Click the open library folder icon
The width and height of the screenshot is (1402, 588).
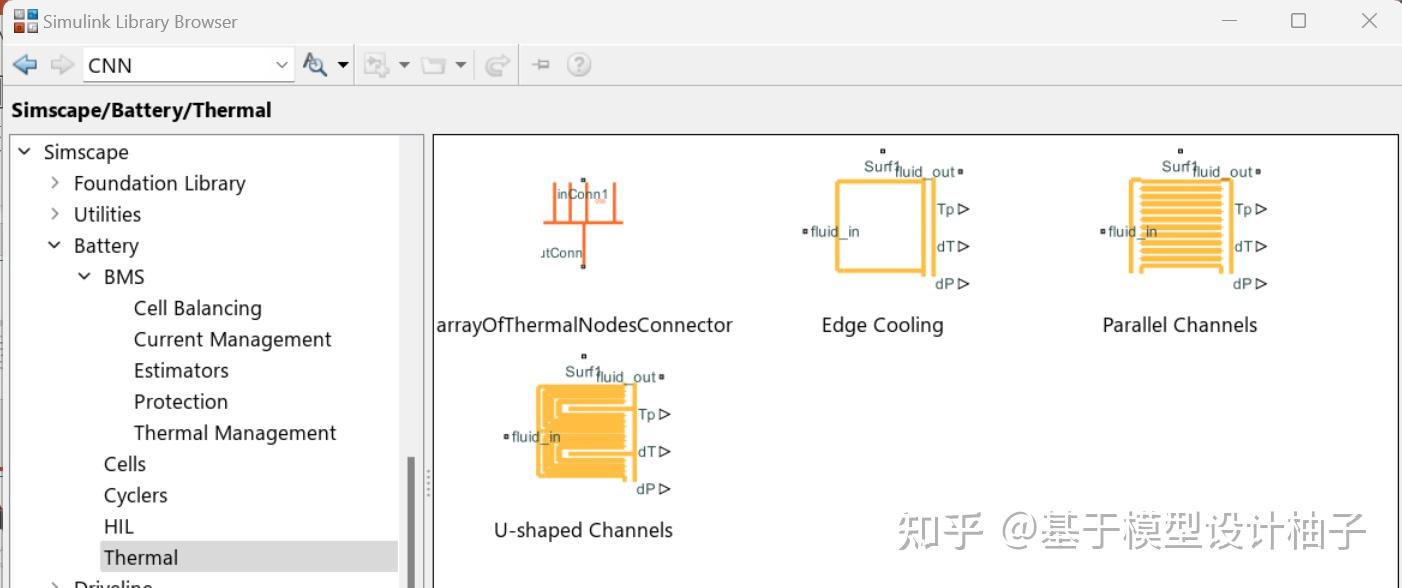tap(434, 64)
